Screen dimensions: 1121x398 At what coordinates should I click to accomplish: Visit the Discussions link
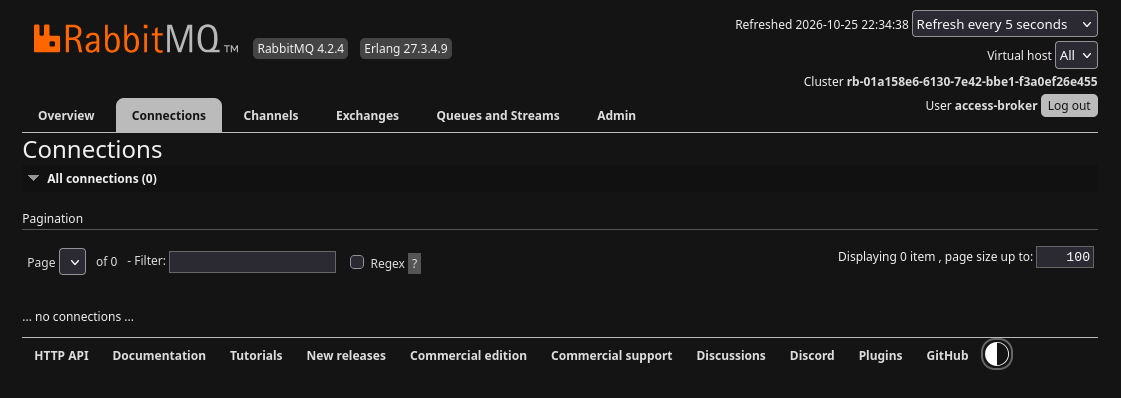pyautogui.click(x=731, y=355)
